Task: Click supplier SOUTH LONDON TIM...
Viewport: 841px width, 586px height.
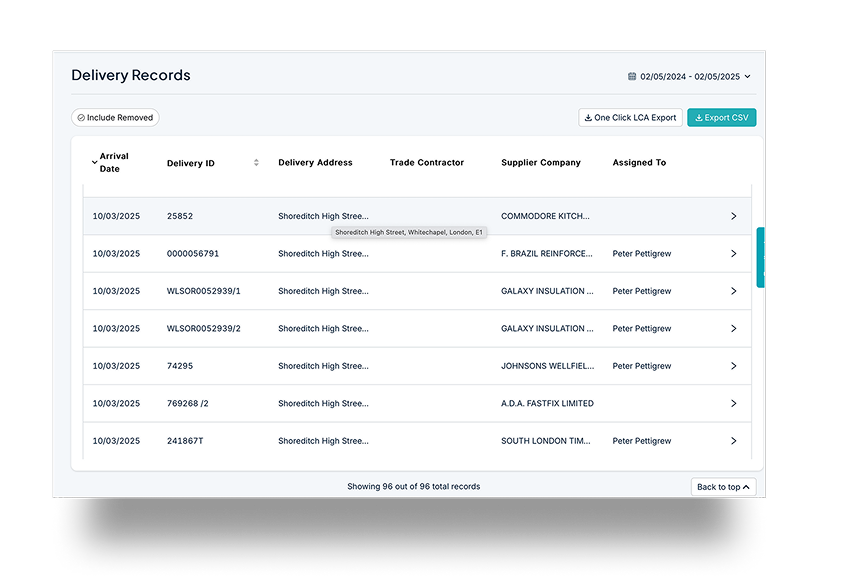Action: tap(545, 441)
